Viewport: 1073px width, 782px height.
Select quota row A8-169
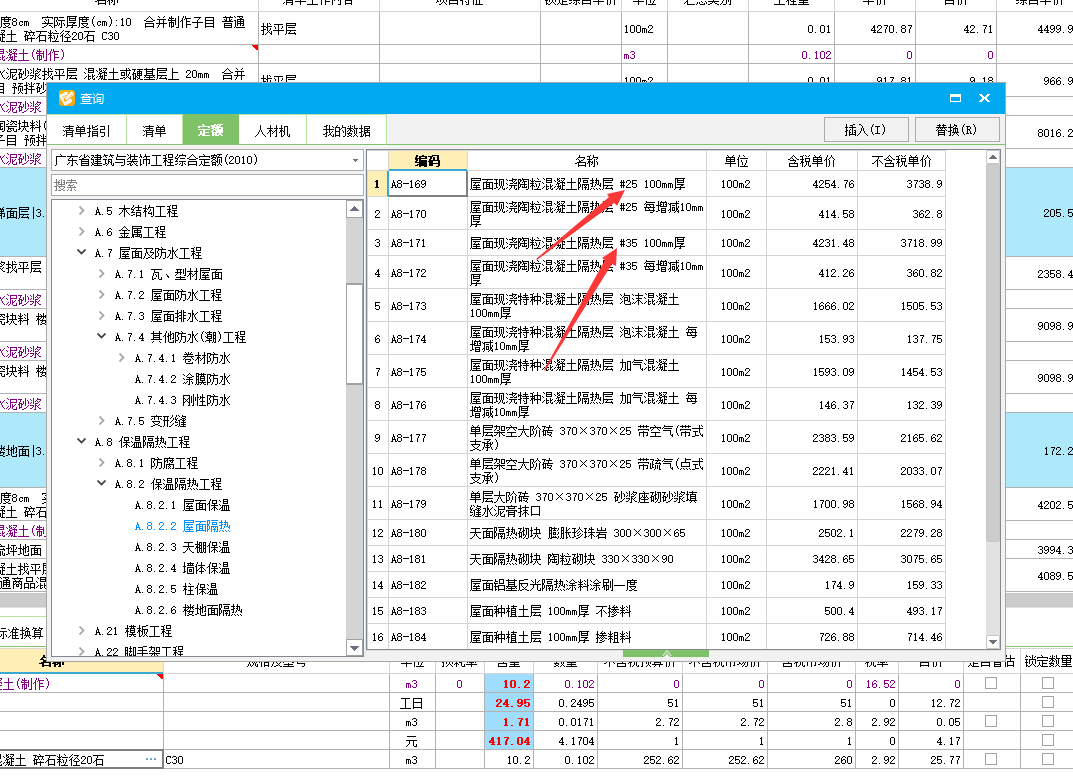coord(657,184)
